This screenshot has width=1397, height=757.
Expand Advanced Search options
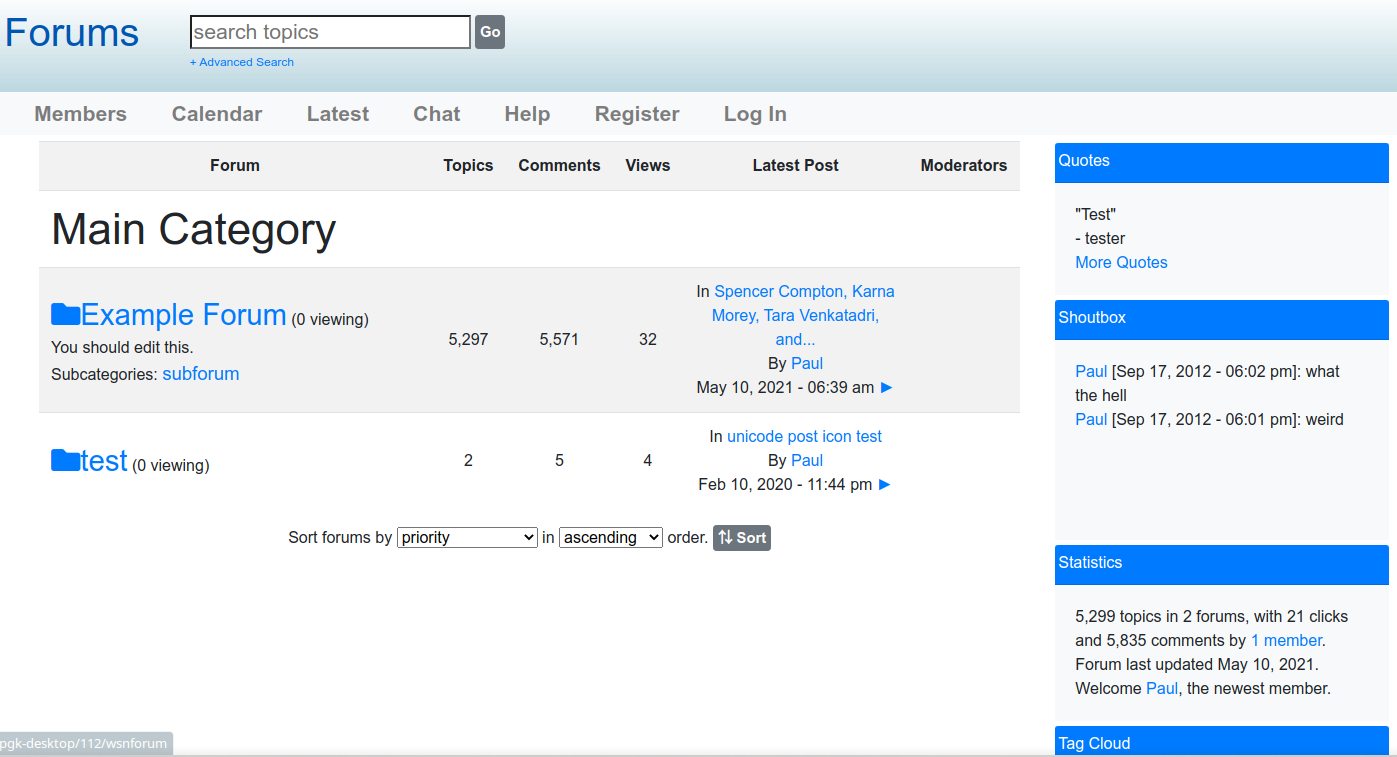242,62
